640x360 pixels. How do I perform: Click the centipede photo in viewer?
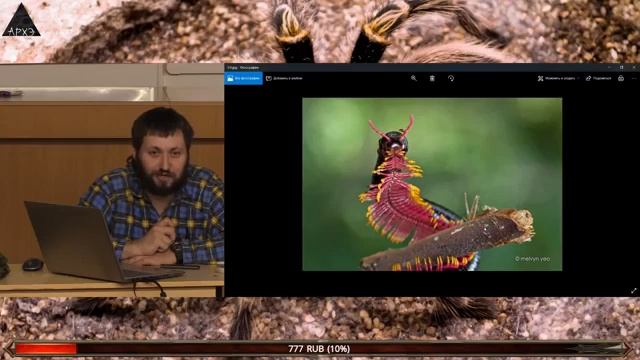(432, 184)
